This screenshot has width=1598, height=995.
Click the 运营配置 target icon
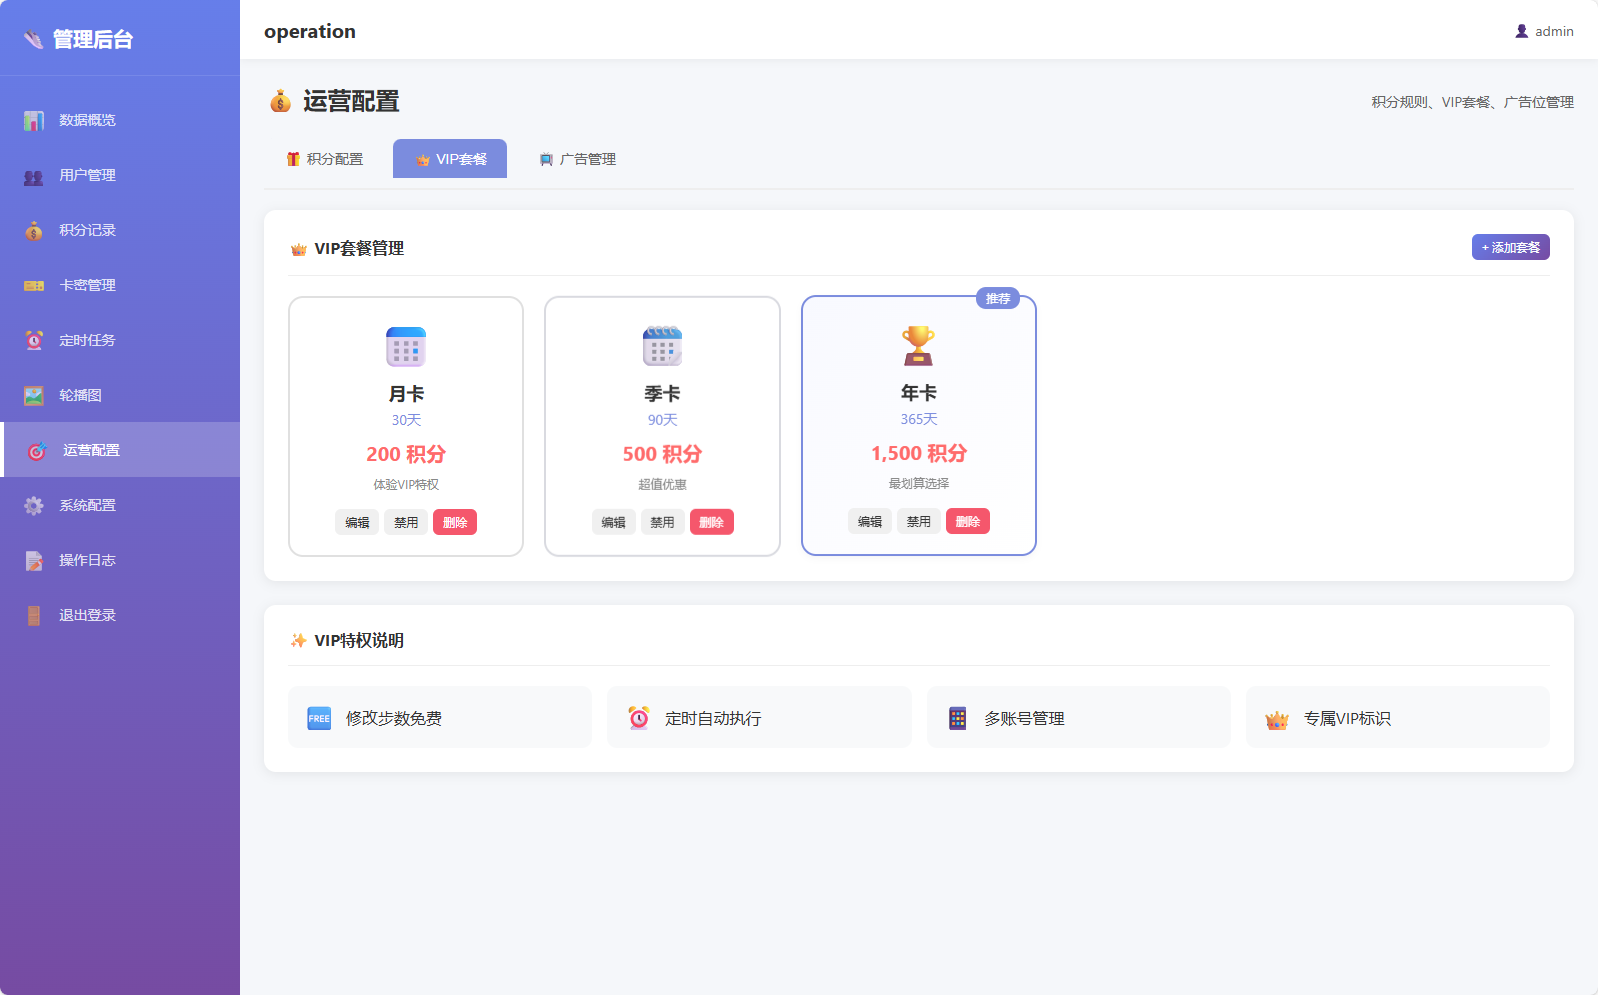point(37,451)
